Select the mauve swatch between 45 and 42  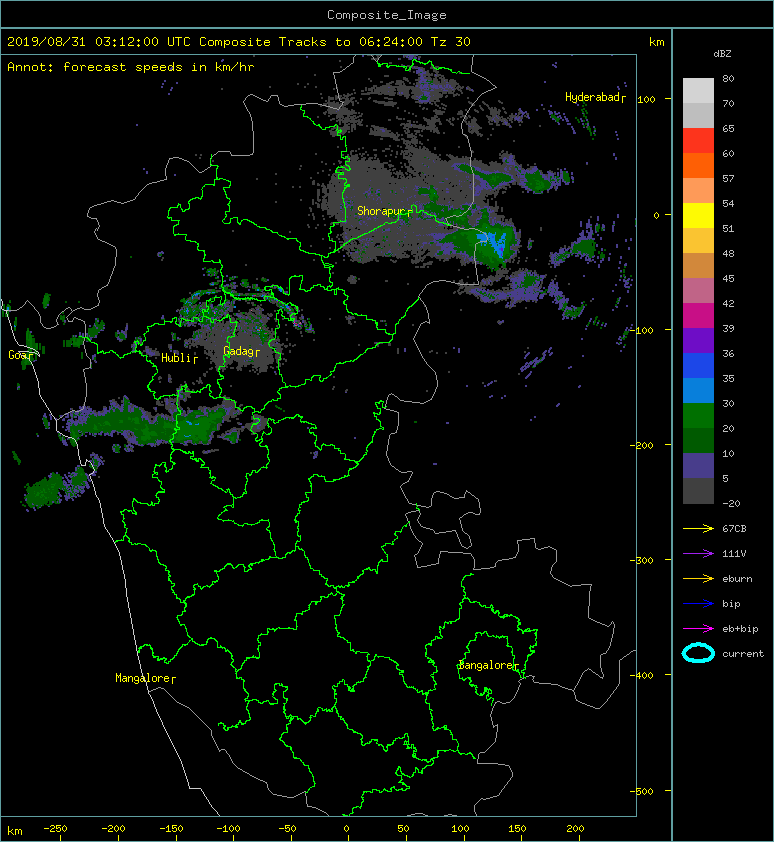(698, 291)
